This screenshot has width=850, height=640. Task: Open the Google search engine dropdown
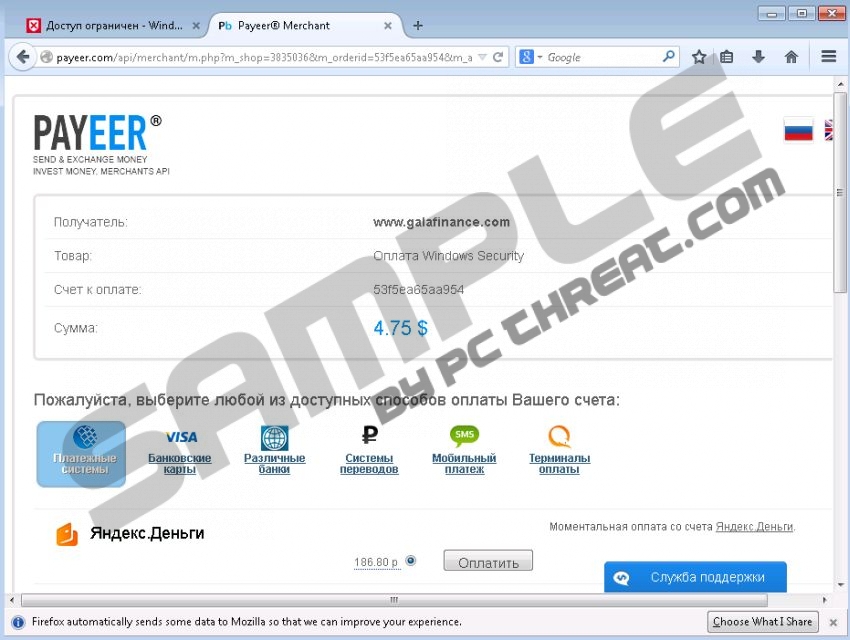pyautogui.click(x=531, y=57)
